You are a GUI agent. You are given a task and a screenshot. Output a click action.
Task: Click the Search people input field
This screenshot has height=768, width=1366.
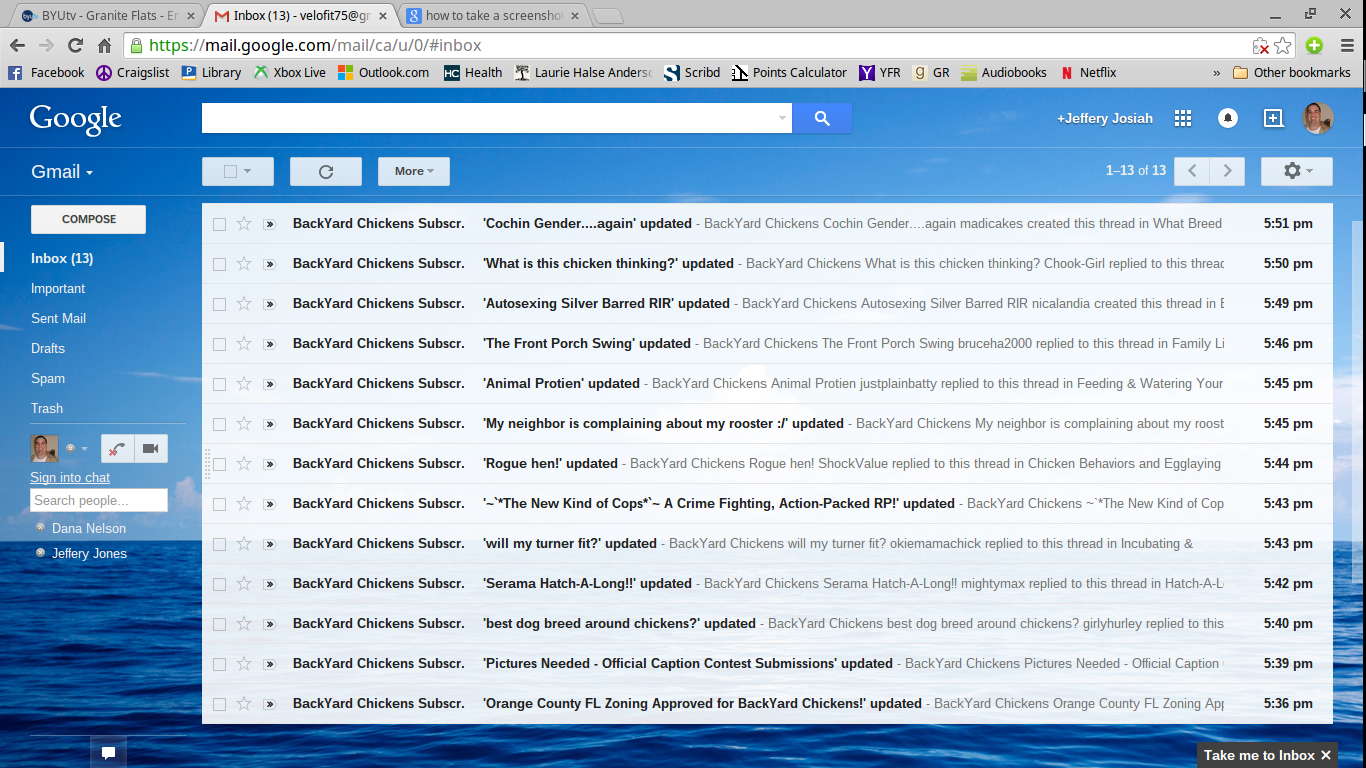[x=99, y=500]
